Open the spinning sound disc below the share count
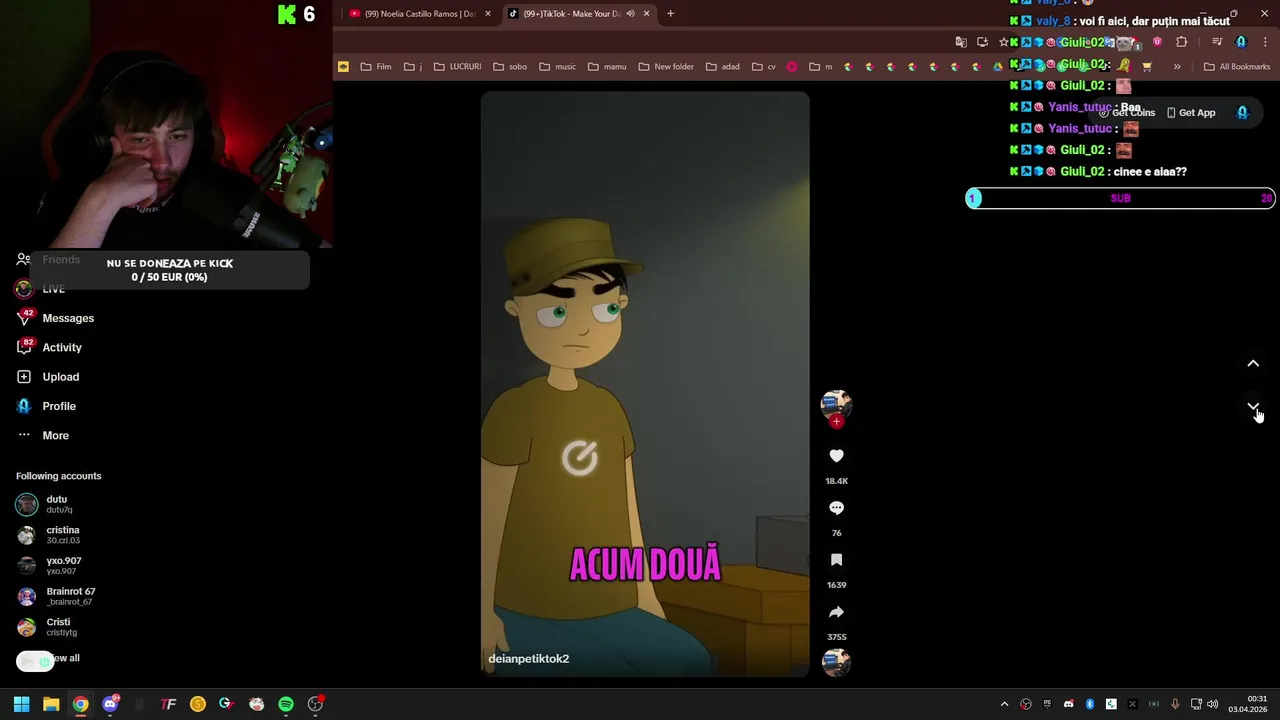The width and height of the screenshot is (1280, 720). coord(836,662)
